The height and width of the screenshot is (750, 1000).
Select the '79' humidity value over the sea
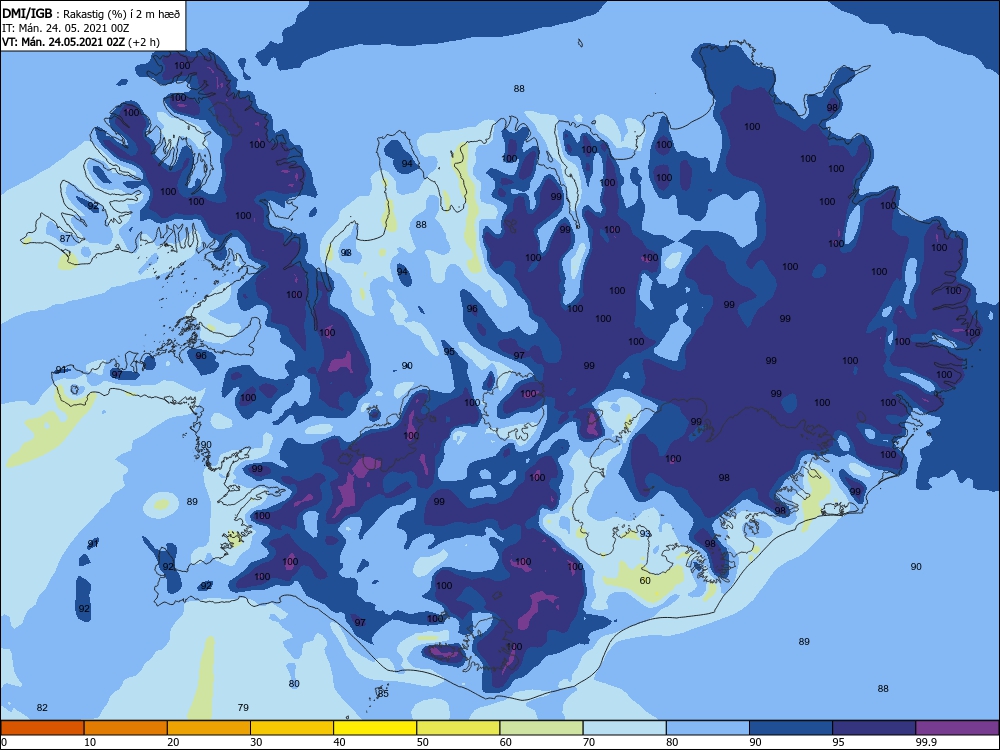pyautogui.click(x=243, y=707)
